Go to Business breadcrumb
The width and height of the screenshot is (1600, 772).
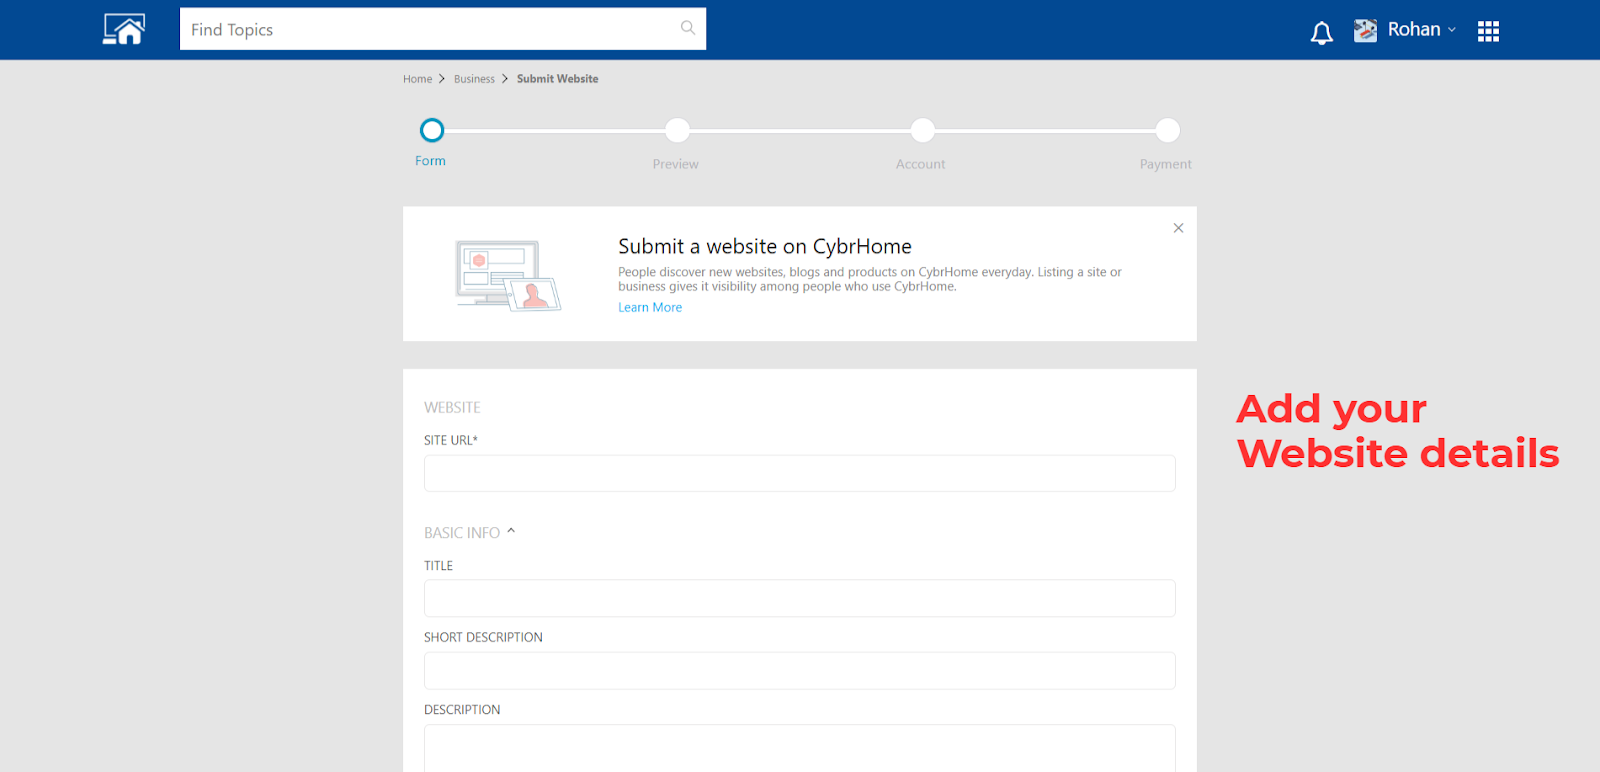click(474, 79)
